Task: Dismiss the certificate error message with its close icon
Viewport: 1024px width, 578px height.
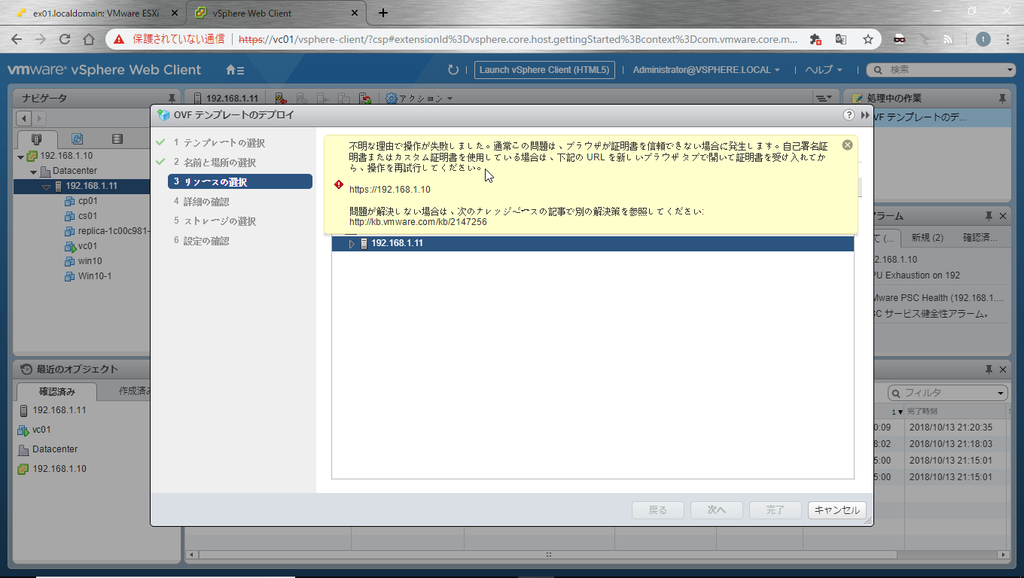Action: [x=846, y=144]
